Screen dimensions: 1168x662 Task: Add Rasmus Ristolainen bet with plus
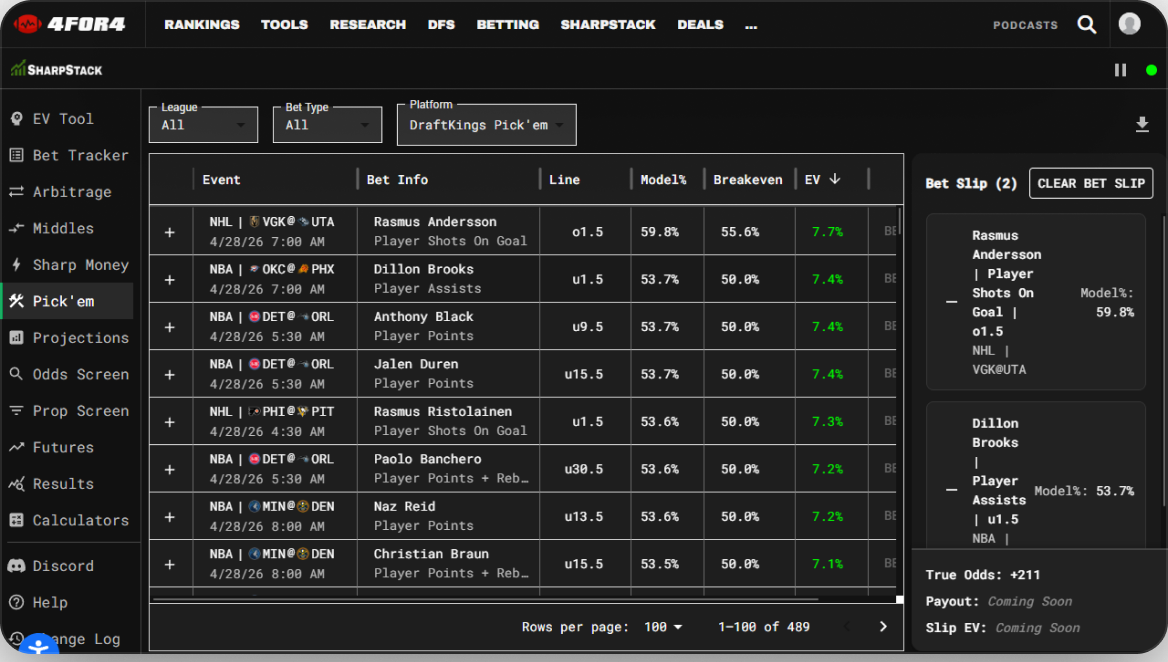170,422
